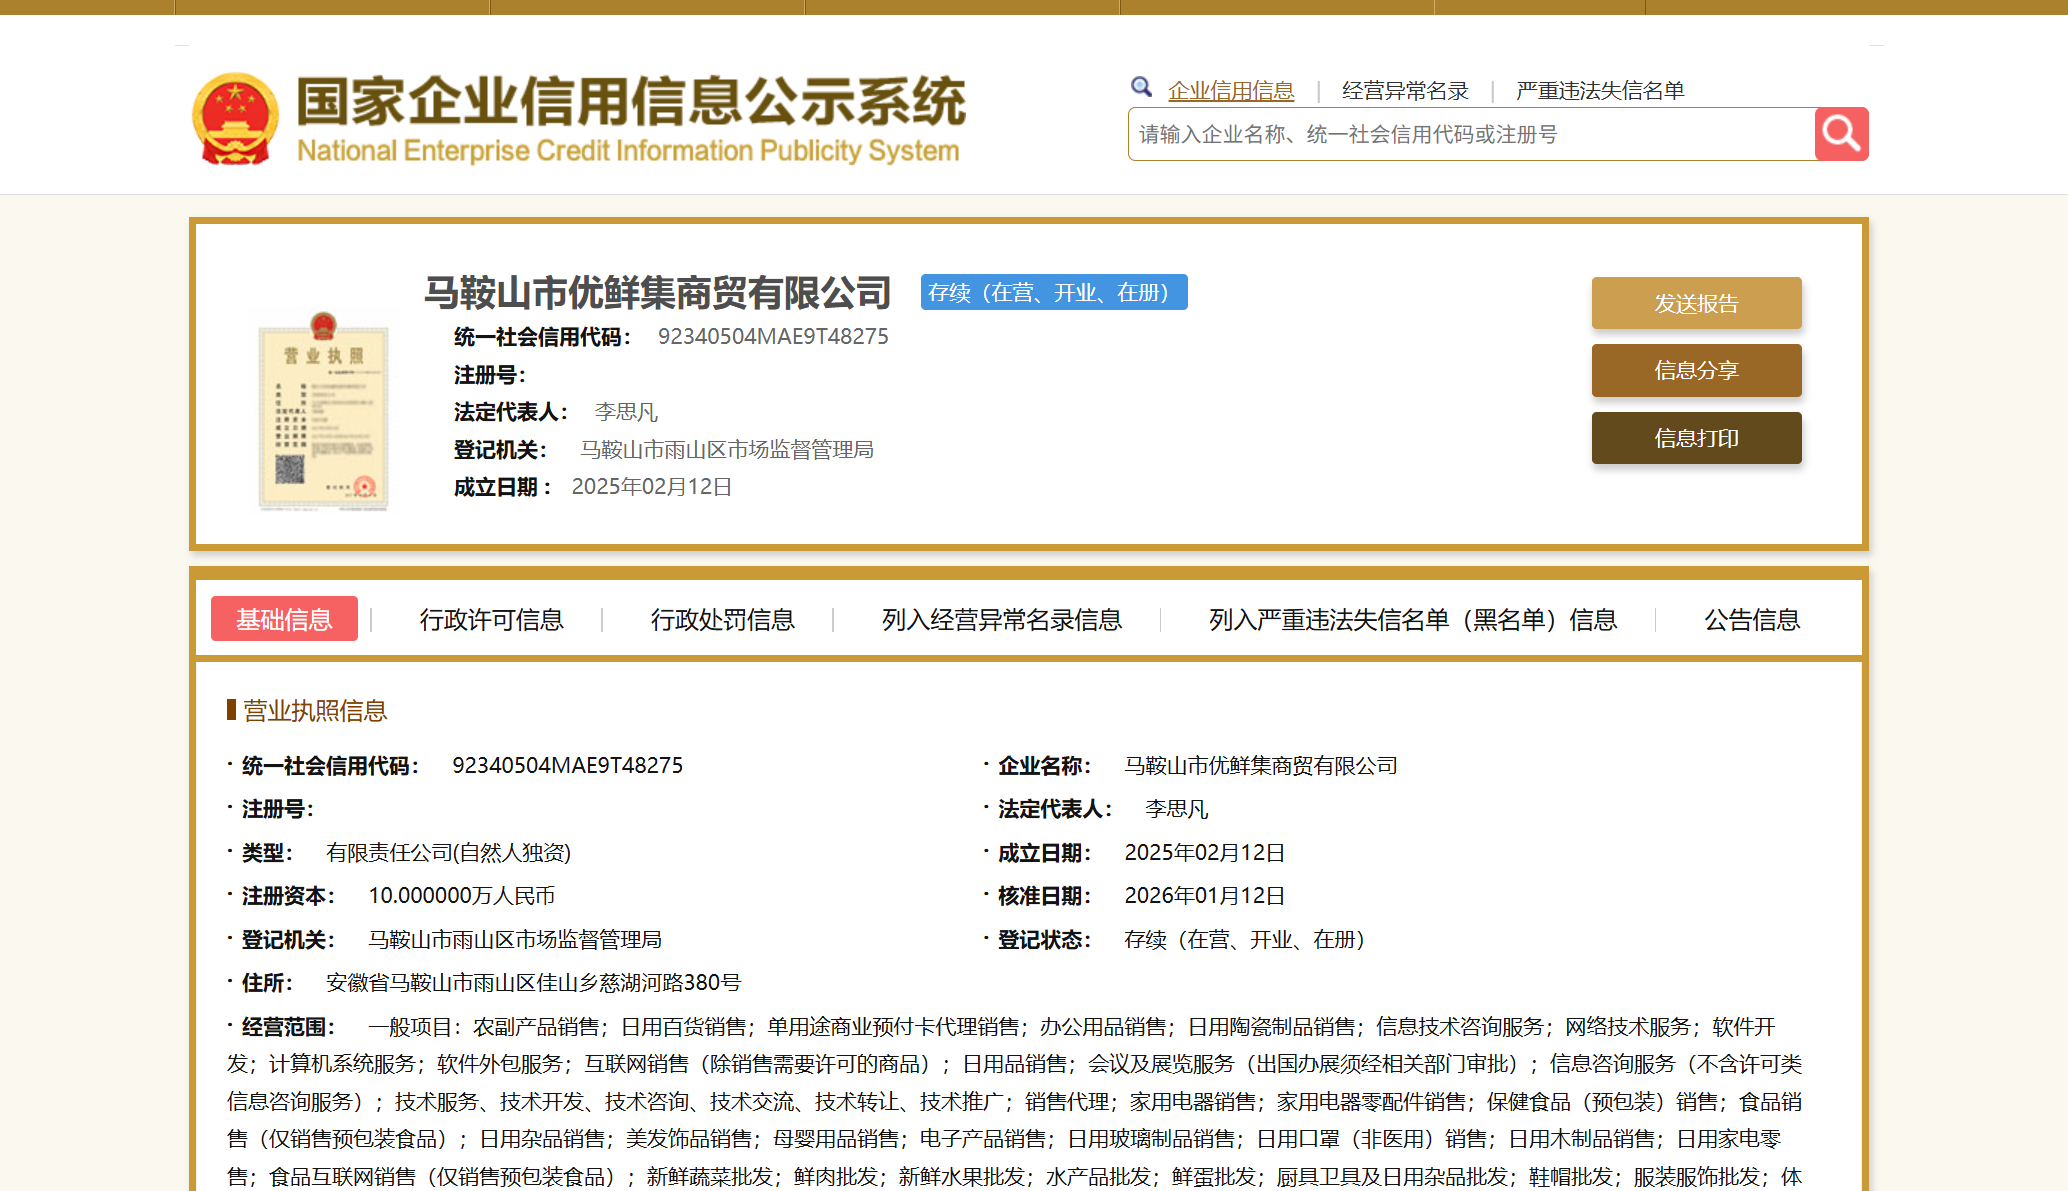Image resolution: width=2068 pixels, height=1191 pixels.
Task: Click the enterprise name search input field
Action: pyautogui.click(x=1470, y=134)
